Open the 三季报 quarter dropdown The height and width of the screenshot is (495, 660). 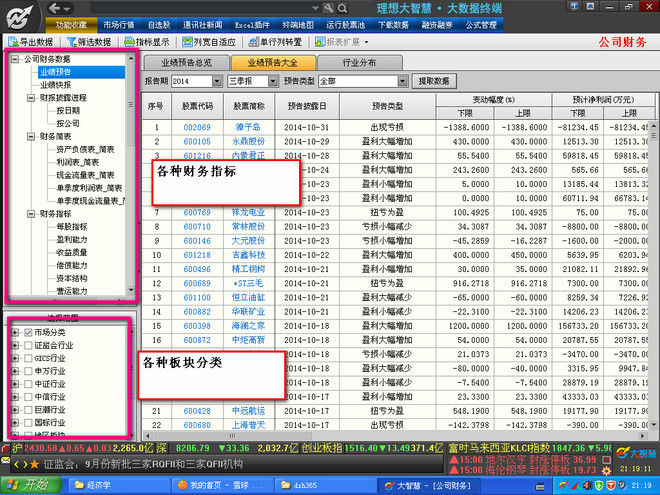[x=273, y=81]
